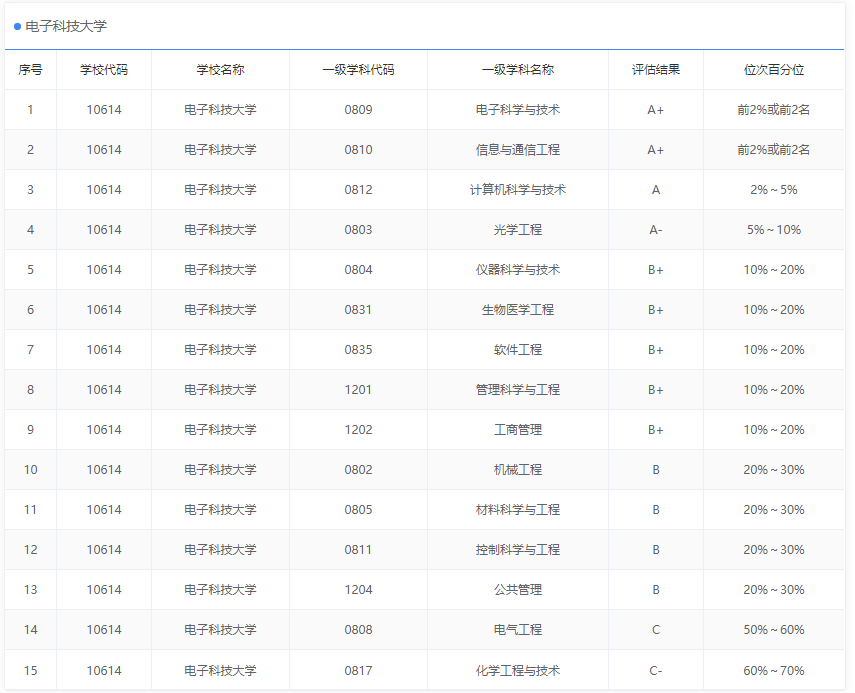Click the A+ result for 电子科学与技术
Viewport: 855px width, 693px height.
tap(655, 110)
